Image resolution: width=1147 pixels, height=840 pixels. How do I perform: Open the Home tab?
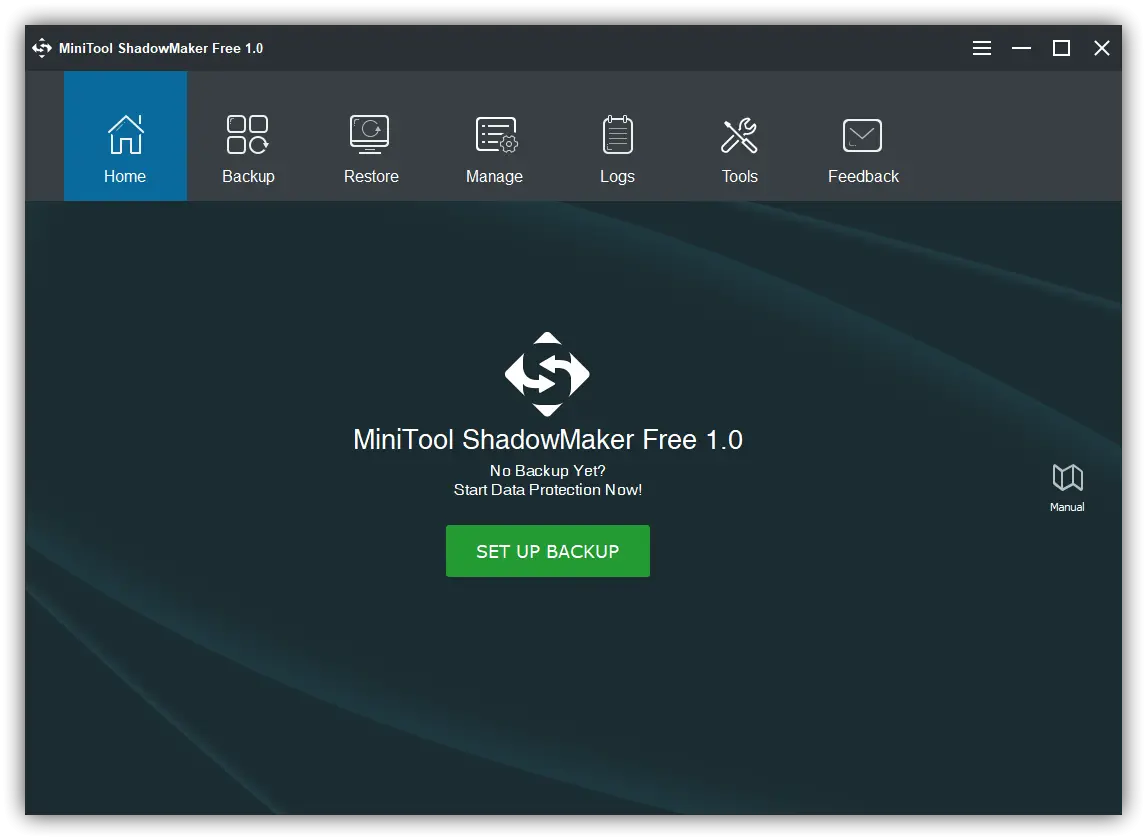point(125,136)
